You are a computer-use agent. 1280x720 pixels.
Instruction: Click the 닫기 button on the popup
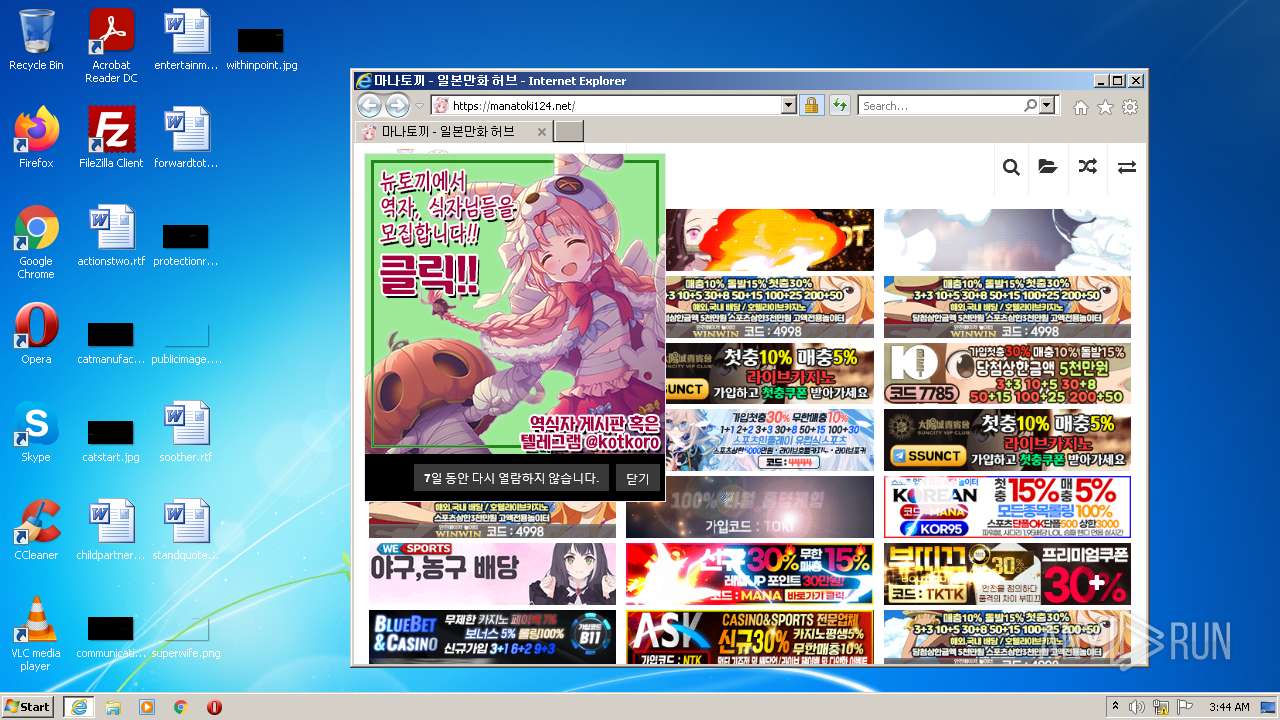pyautogui.click(x=638, y=478)
